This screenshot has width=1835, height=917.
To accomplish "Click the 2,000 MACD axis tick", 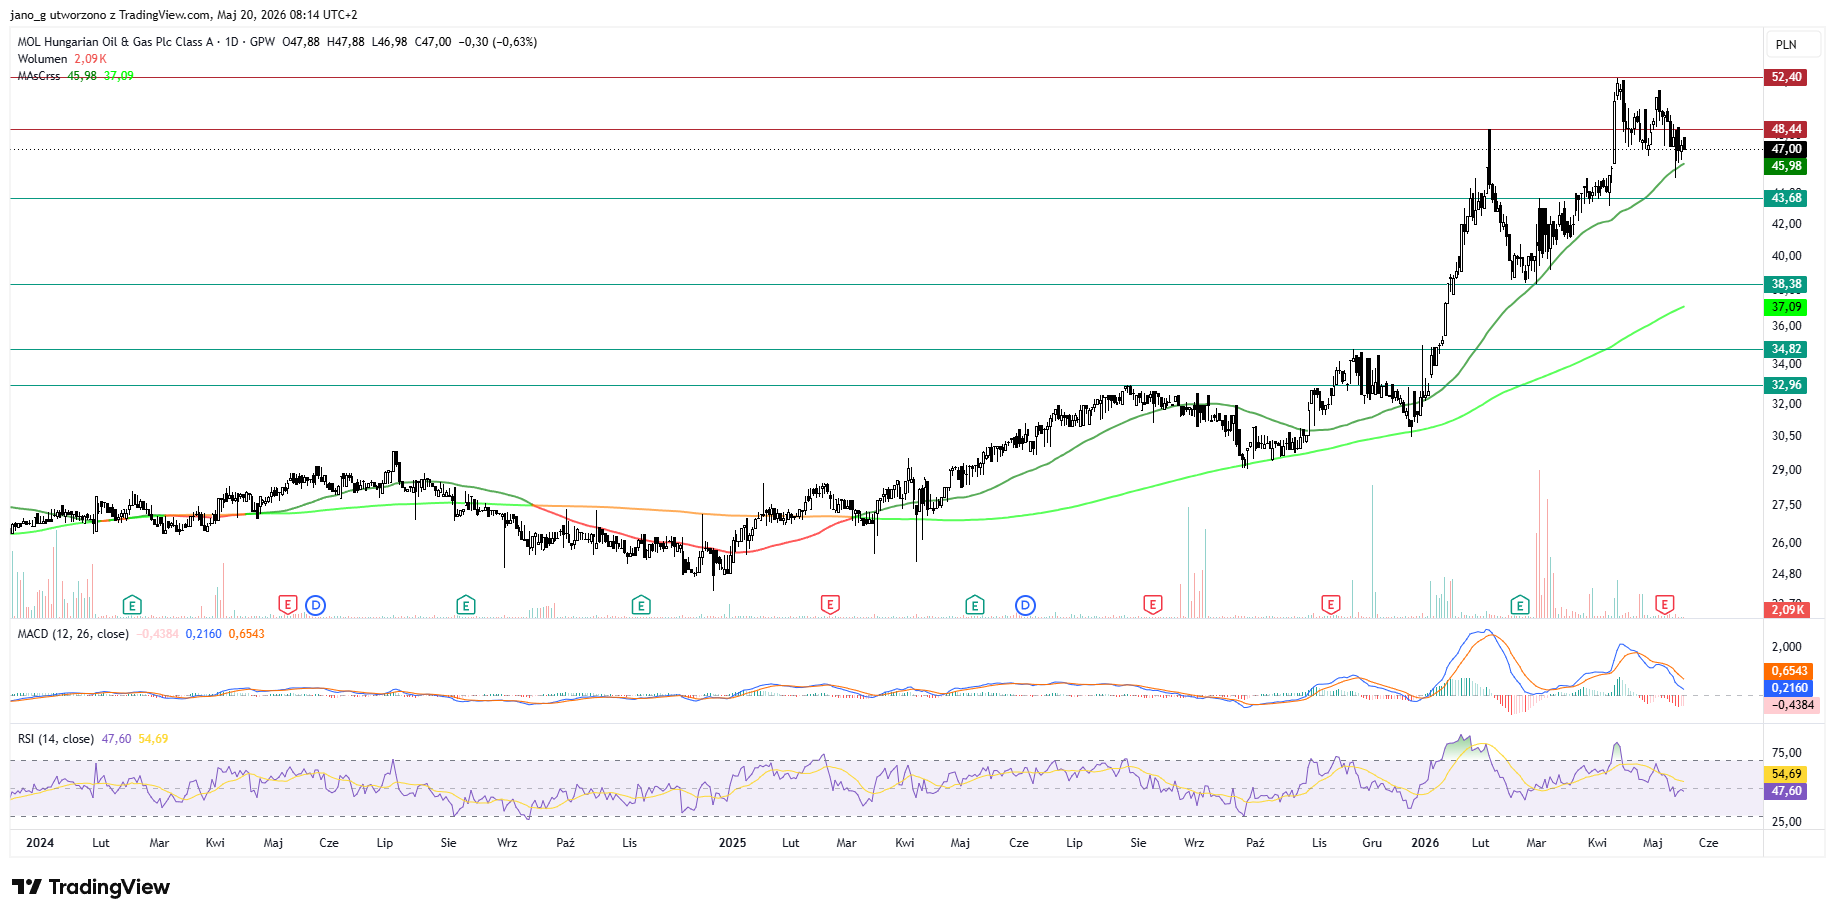I will point(1786,647).
